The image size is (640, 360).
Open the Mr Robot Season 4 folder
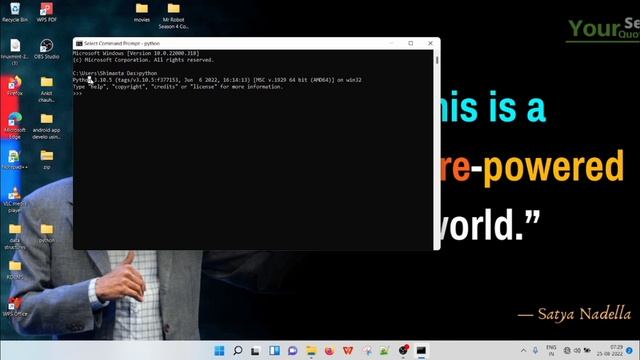[x=173, y=16]
